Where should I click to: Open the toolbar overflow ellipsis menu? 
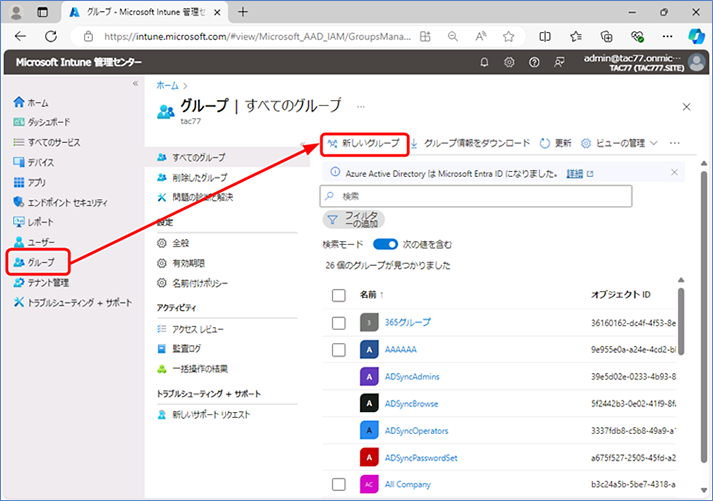point(675,144)
